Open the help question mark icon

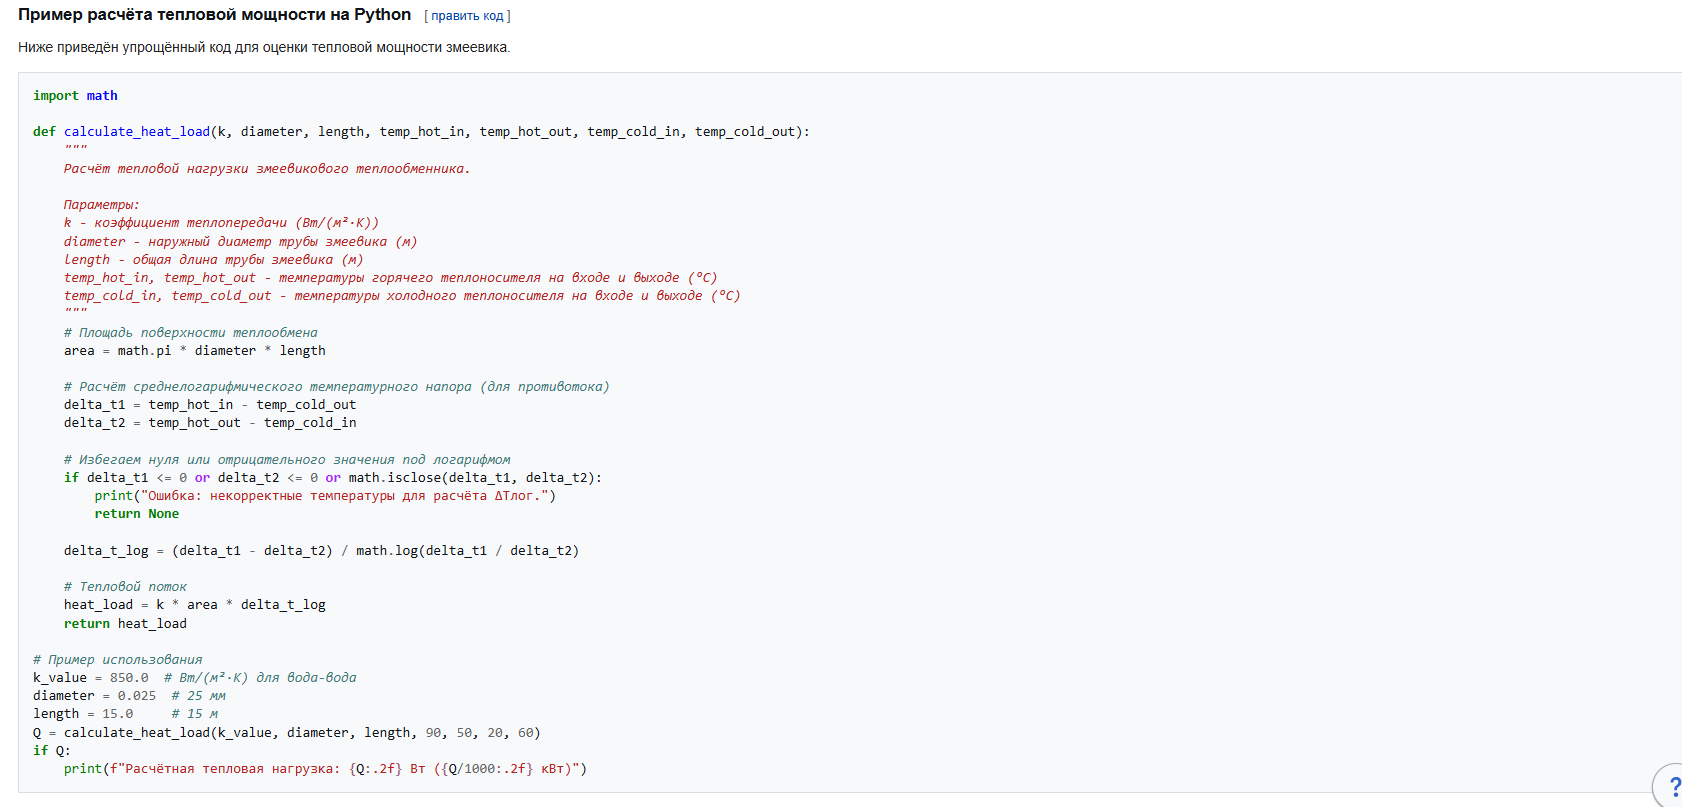tap(1672, 787)
